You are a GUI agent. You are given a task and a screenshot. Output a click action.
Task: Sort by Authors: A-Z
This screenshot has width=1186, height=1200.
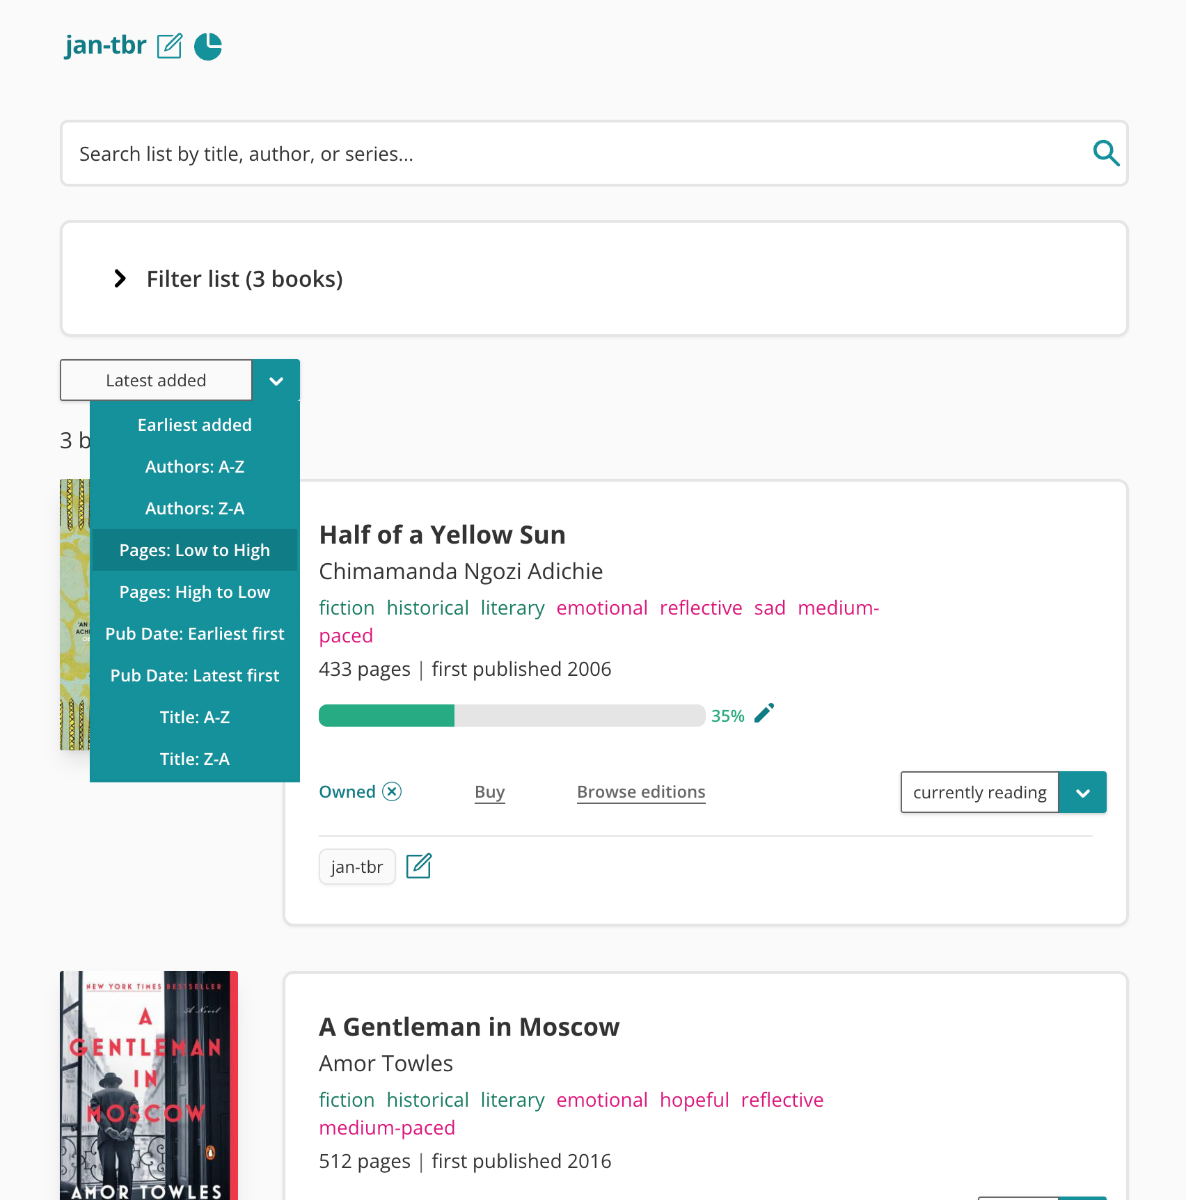(x=195, y=467)
